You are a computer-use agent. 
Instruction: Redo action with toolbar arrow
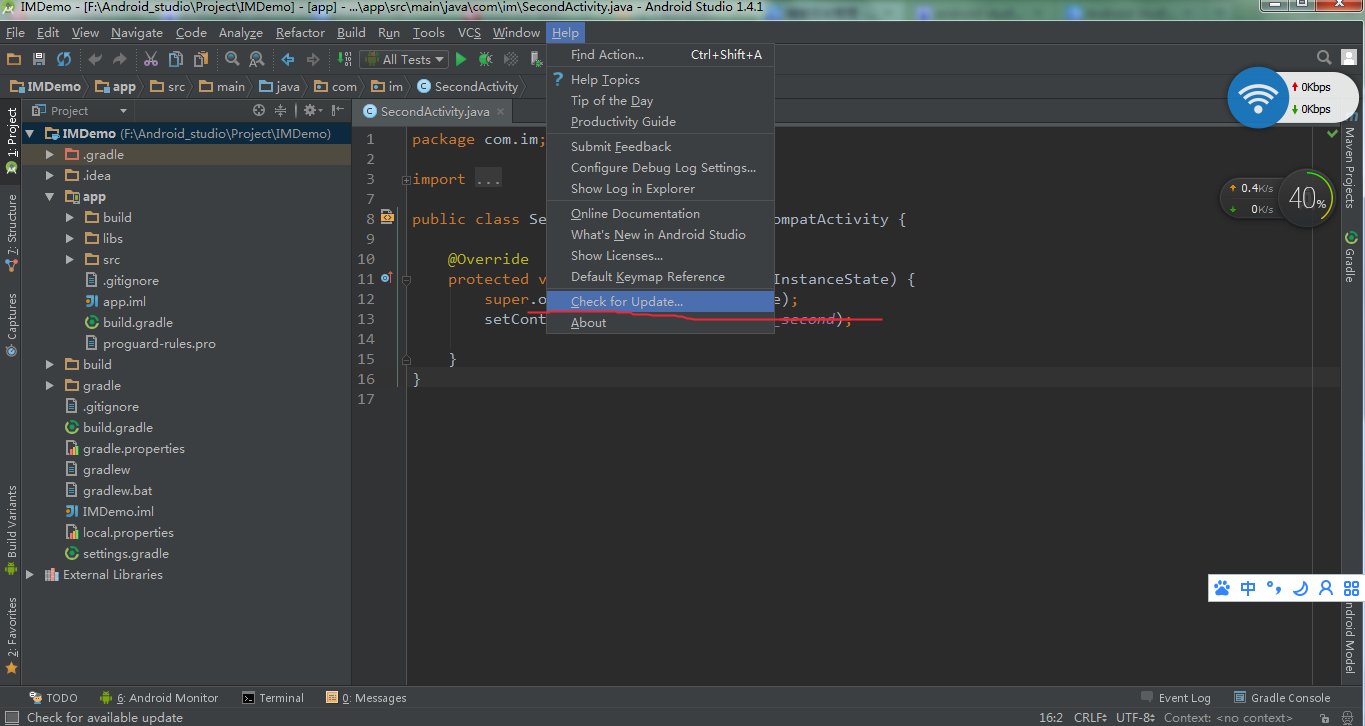click(x=119, y=60)
